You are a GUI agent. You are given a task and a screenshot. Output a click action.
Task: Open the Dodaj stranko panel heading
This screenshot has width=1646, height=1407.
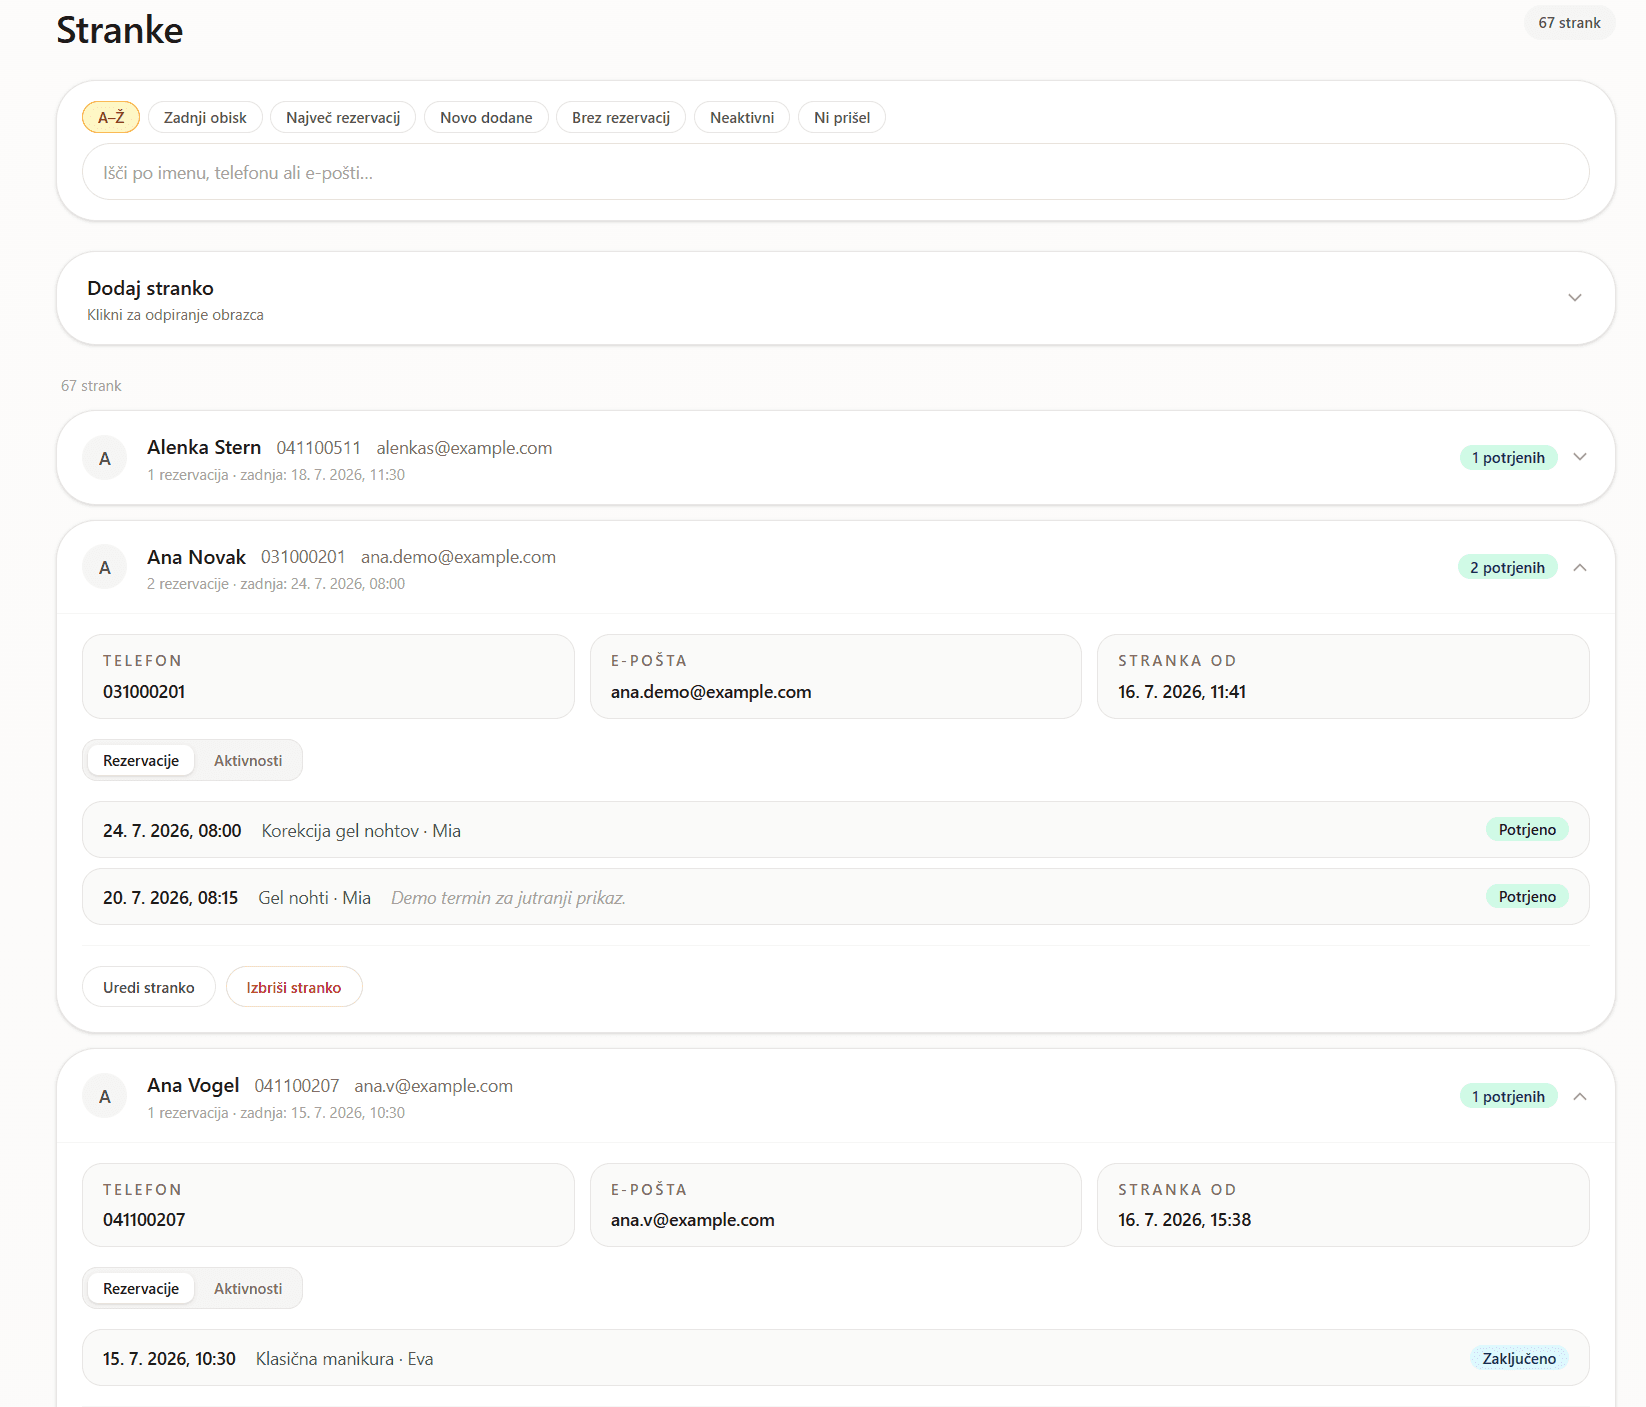(150, 288)
